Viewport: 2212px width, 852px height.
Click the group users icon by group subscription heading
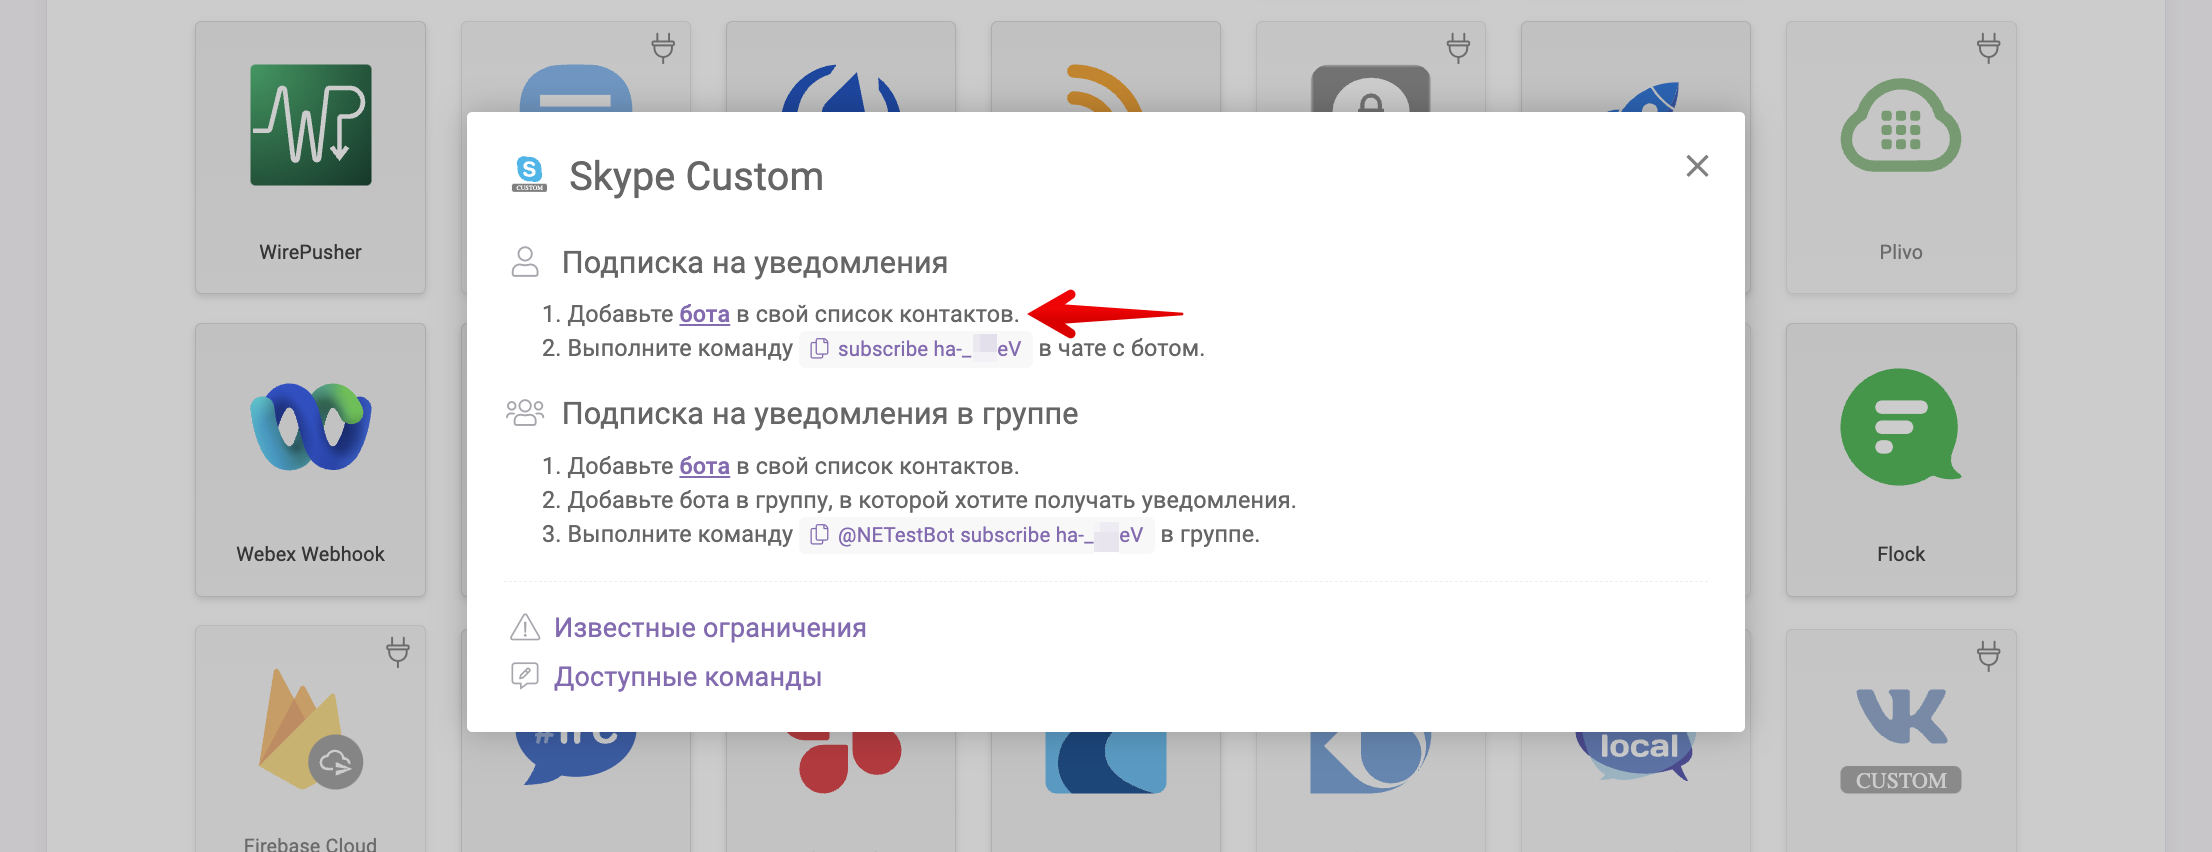[x=525, y=413]
